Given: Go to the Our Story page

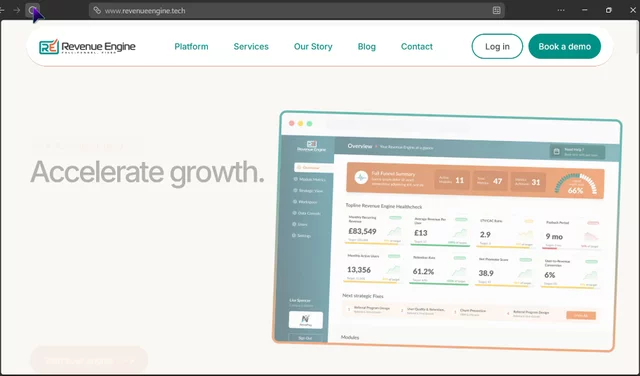Looking at the screenshot, I should pyautogui.click(x=313, y=47).
